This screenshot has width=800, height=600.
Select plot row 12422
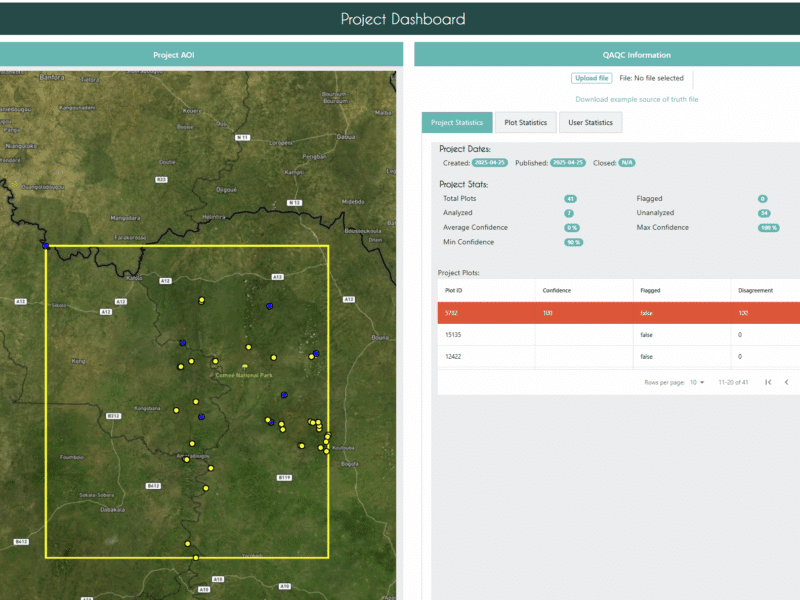click(x=618, y=357)
